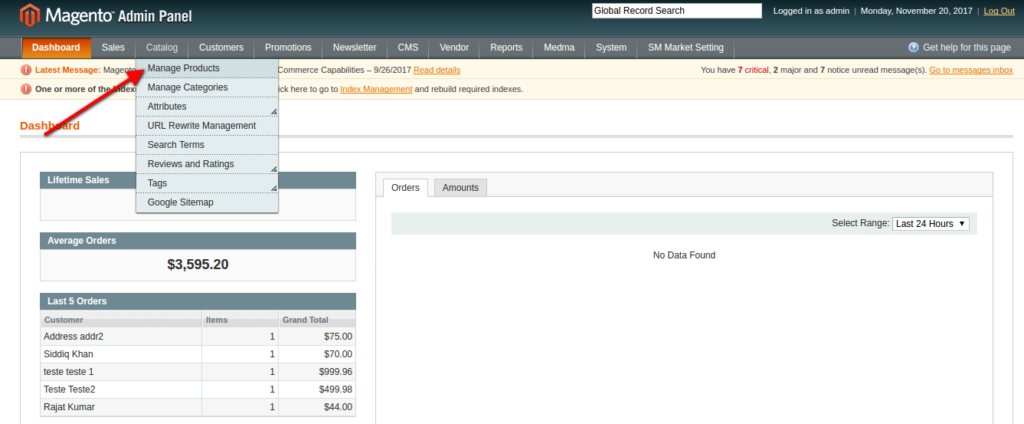Choose Google Sitemap menu entry
The height and width of the screenshot is (424, 1024).
[208, 203]
